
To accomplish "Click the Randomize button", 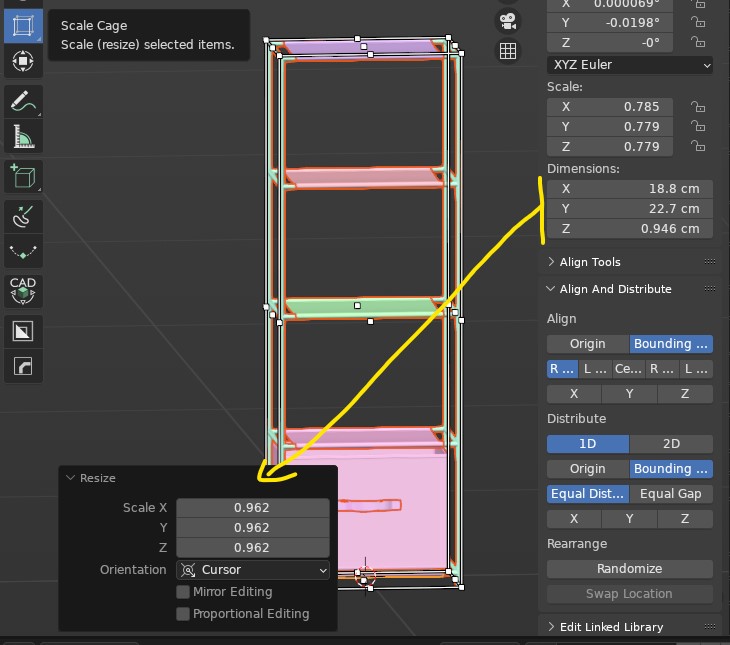I will pos(630,569).
